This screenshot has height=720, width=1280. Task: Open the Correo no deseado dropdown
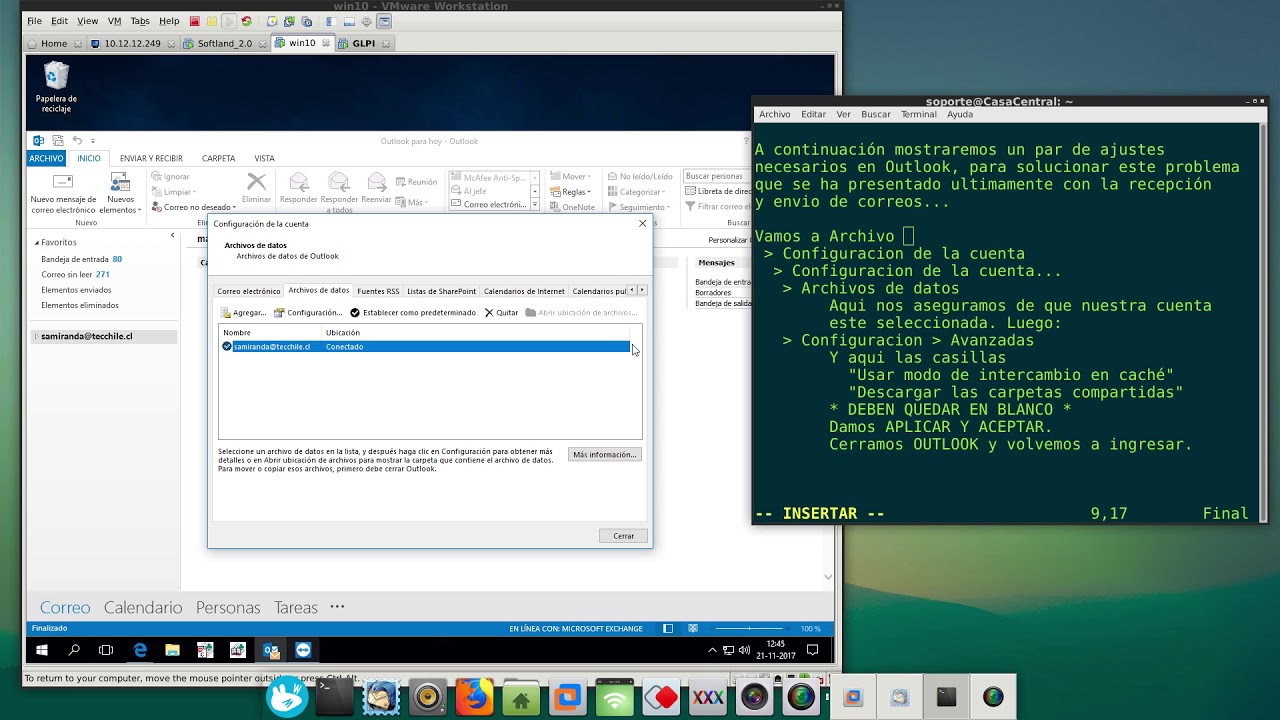point(193,207)
